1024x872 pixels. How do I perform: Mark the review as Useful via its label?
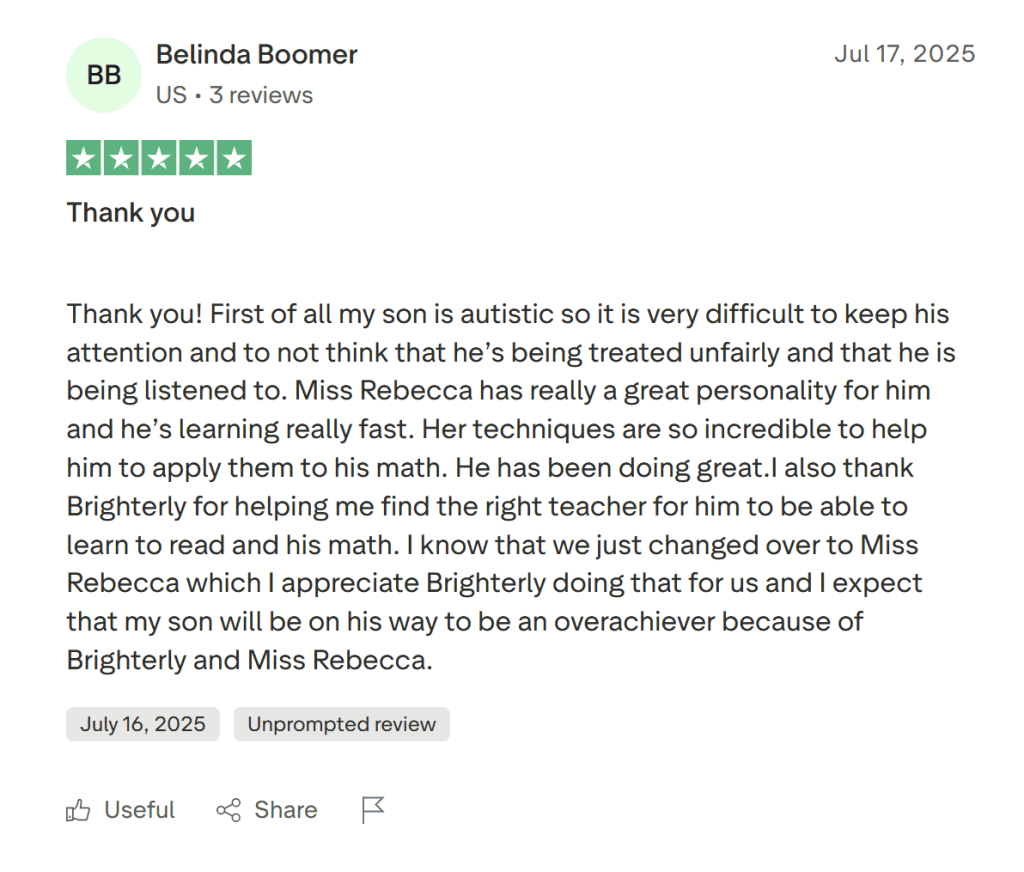point(139,810)
